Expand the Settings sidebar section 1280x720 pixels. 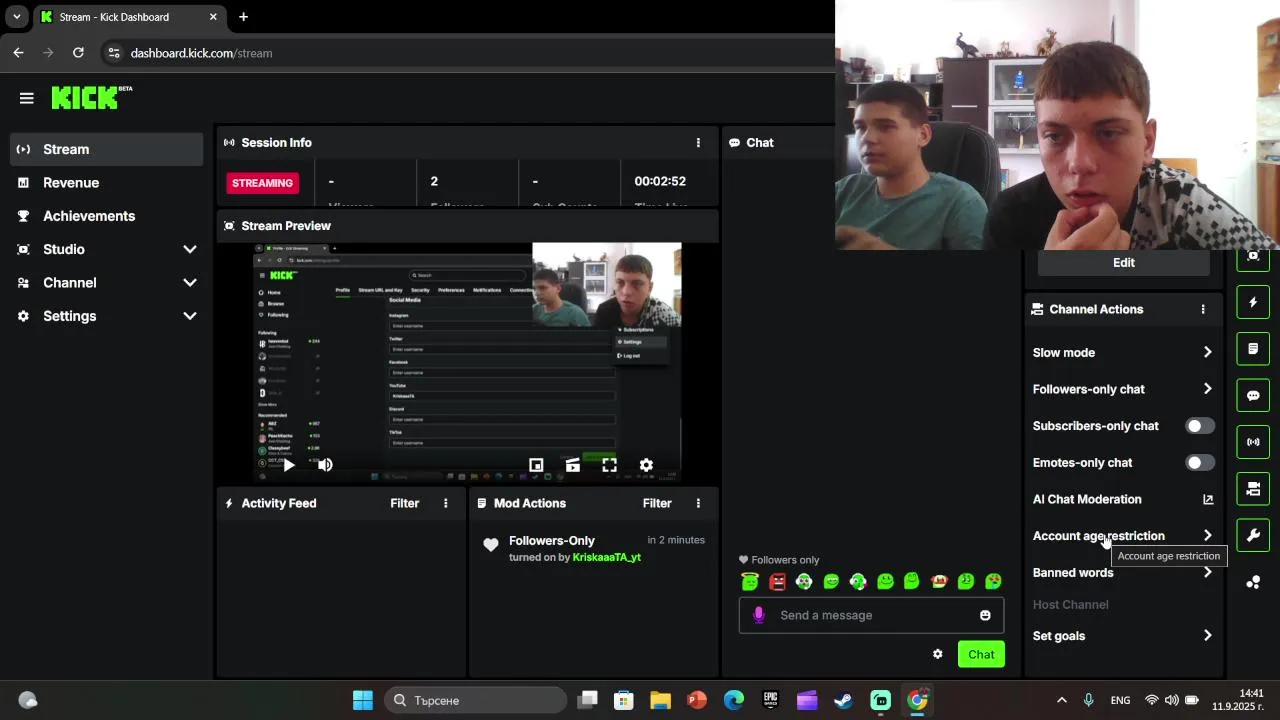click(190, 316)
